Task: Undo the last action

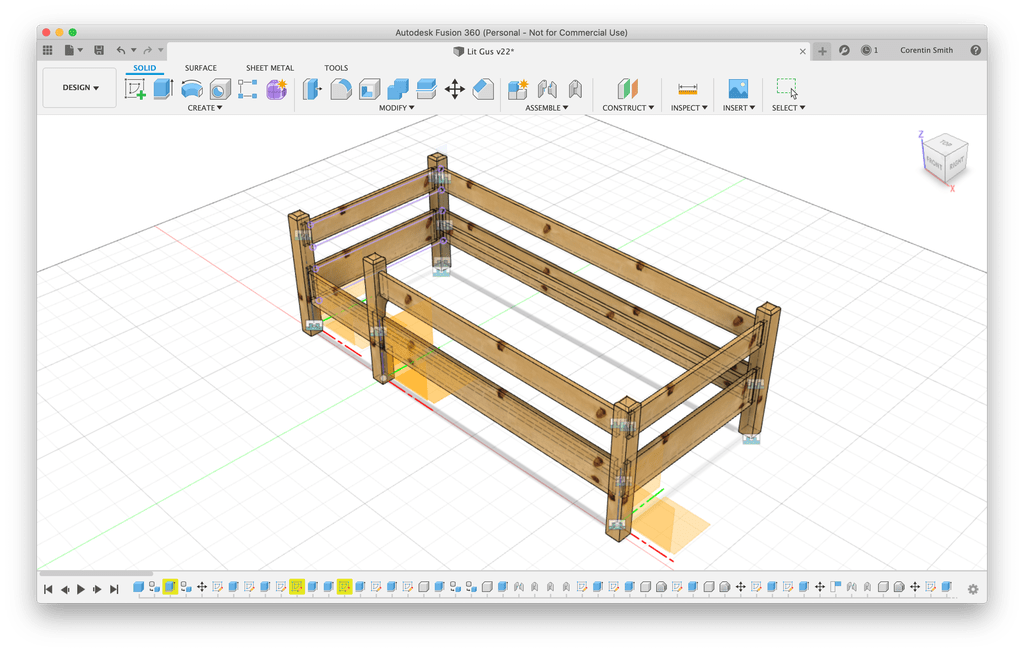Action: [121, 50]
